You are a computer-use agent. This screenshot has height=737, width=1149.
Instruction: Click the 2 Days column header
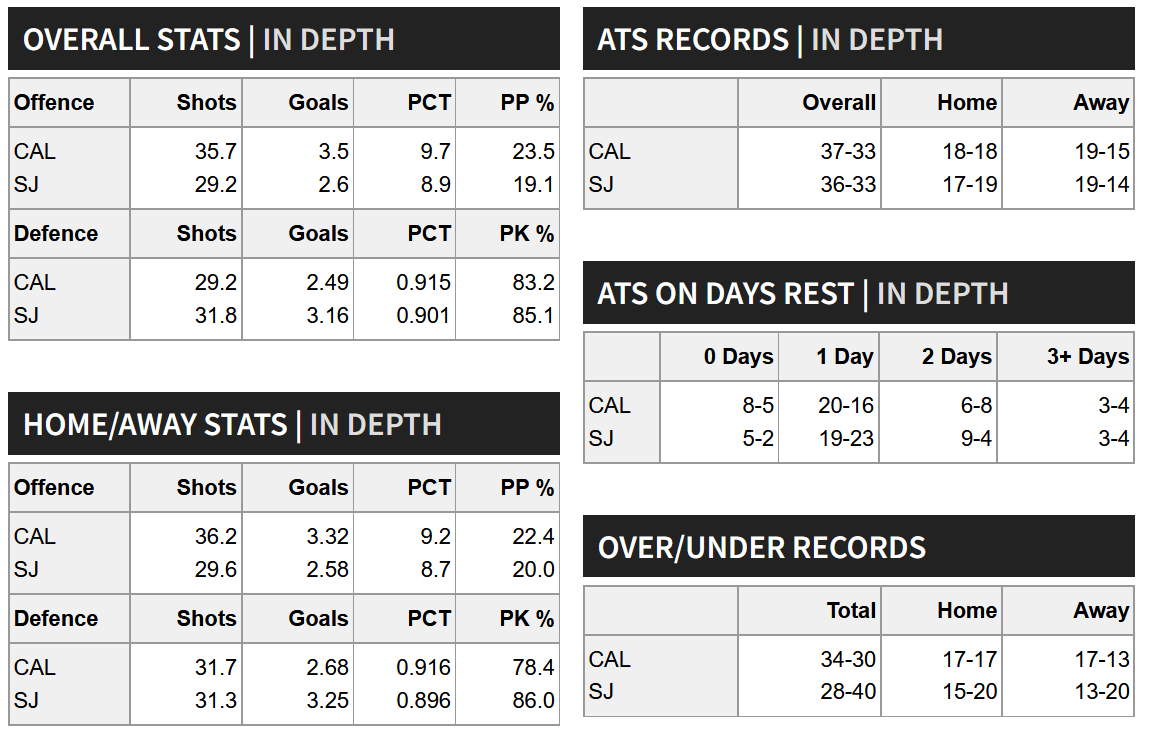pyautogui.click(x=956, y=357)
